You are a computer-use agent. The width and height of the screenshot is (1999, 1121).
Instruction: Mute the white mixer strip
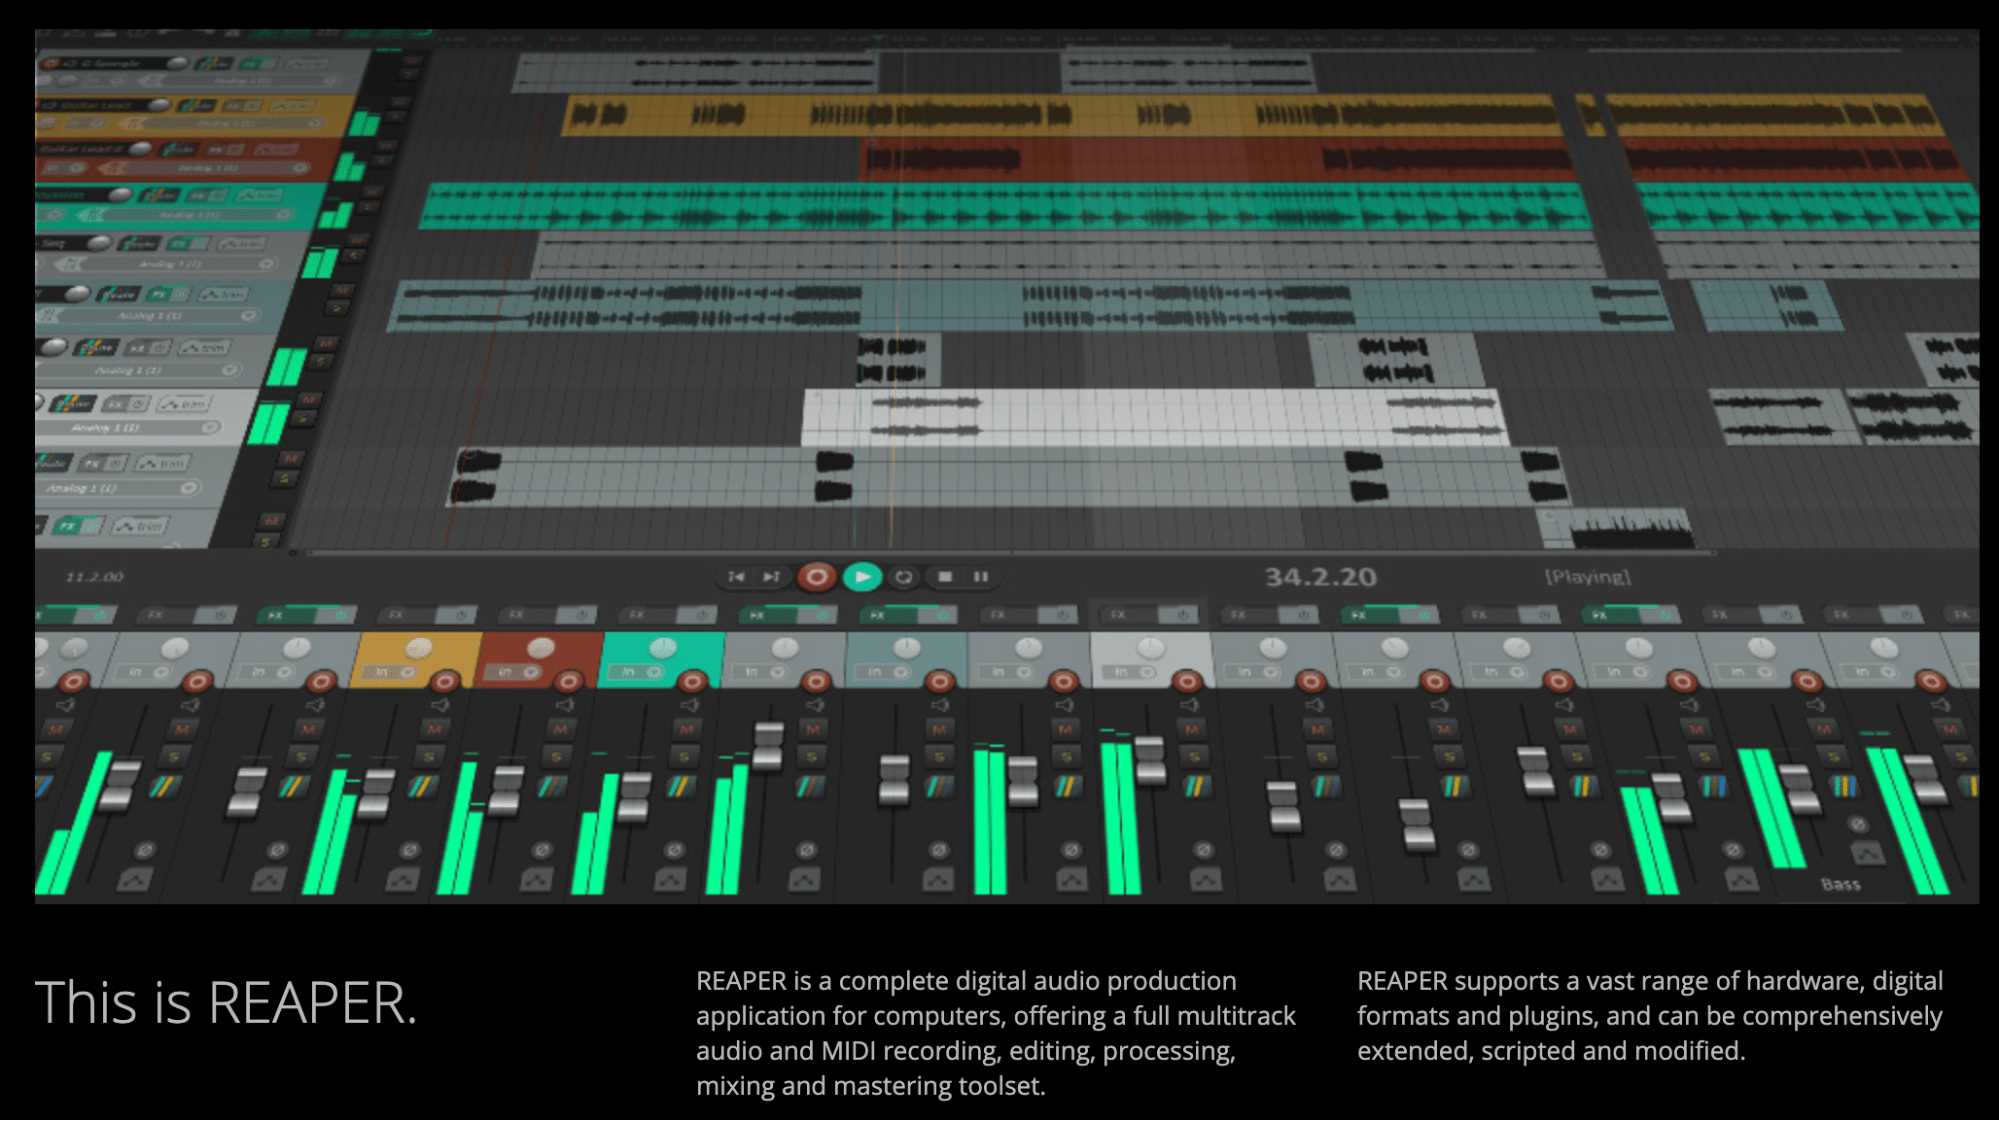[1192, 730]
